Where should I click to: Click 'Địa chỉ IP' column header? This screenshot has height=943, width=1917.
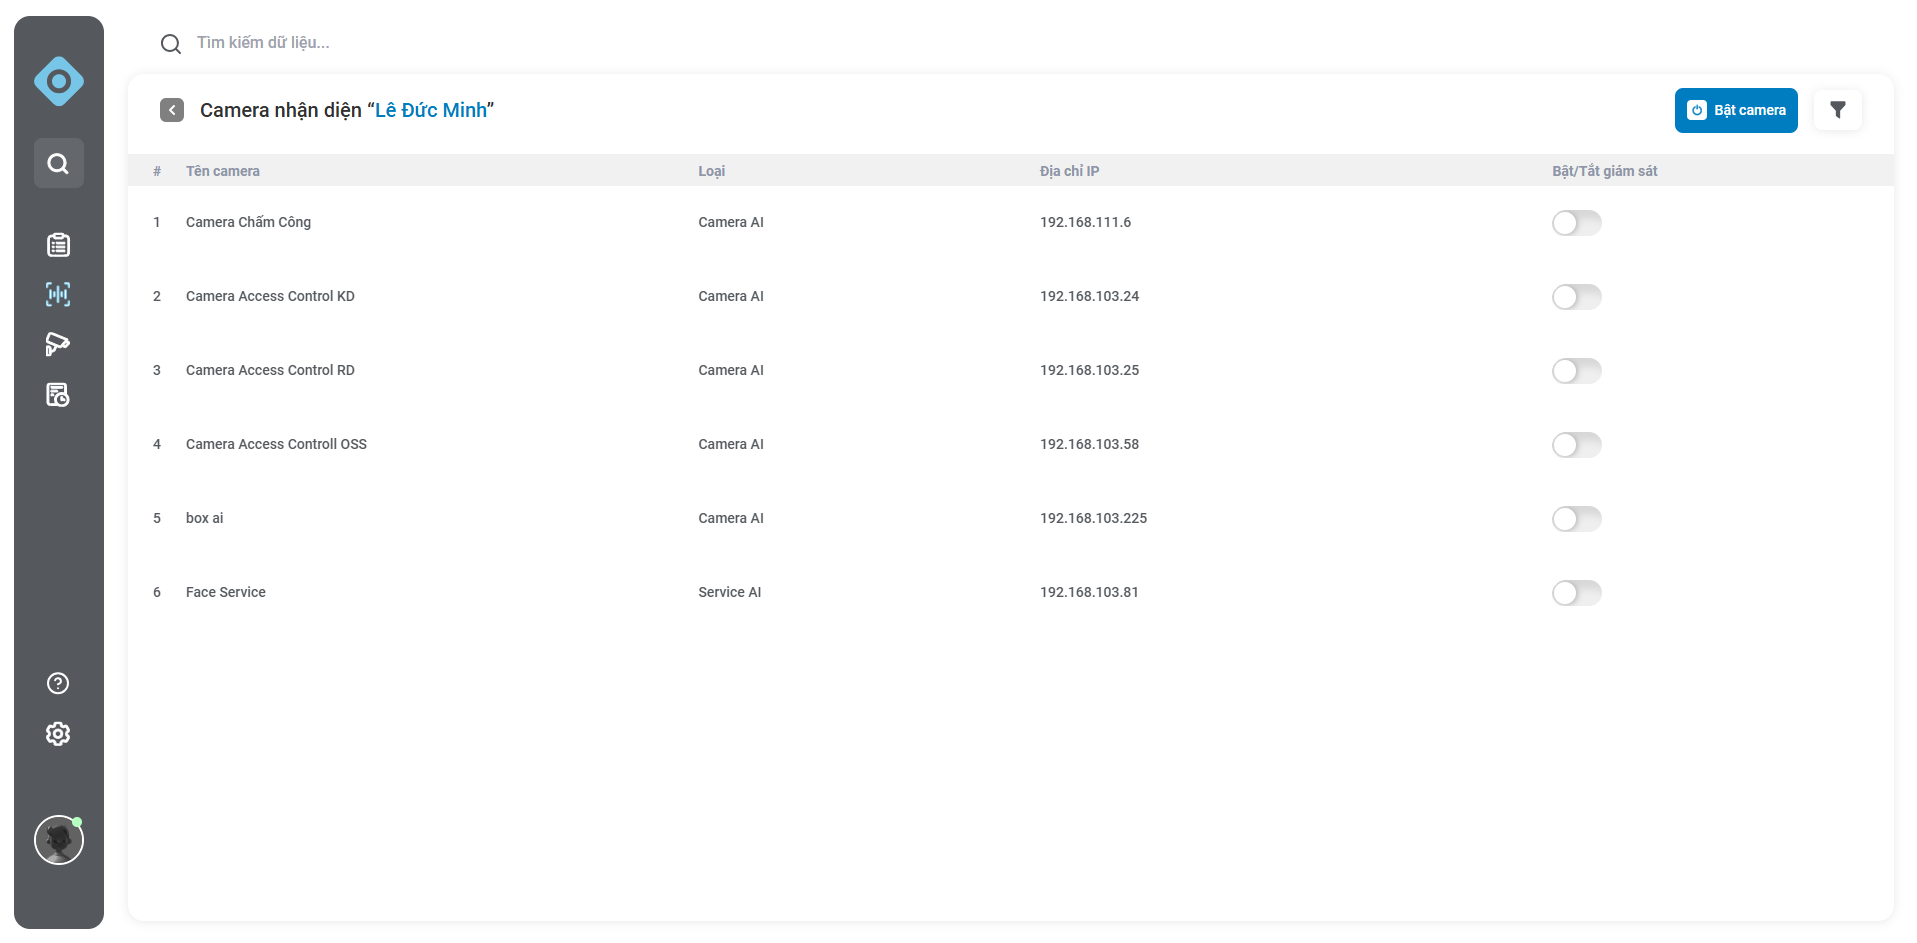click(1069, 171)
